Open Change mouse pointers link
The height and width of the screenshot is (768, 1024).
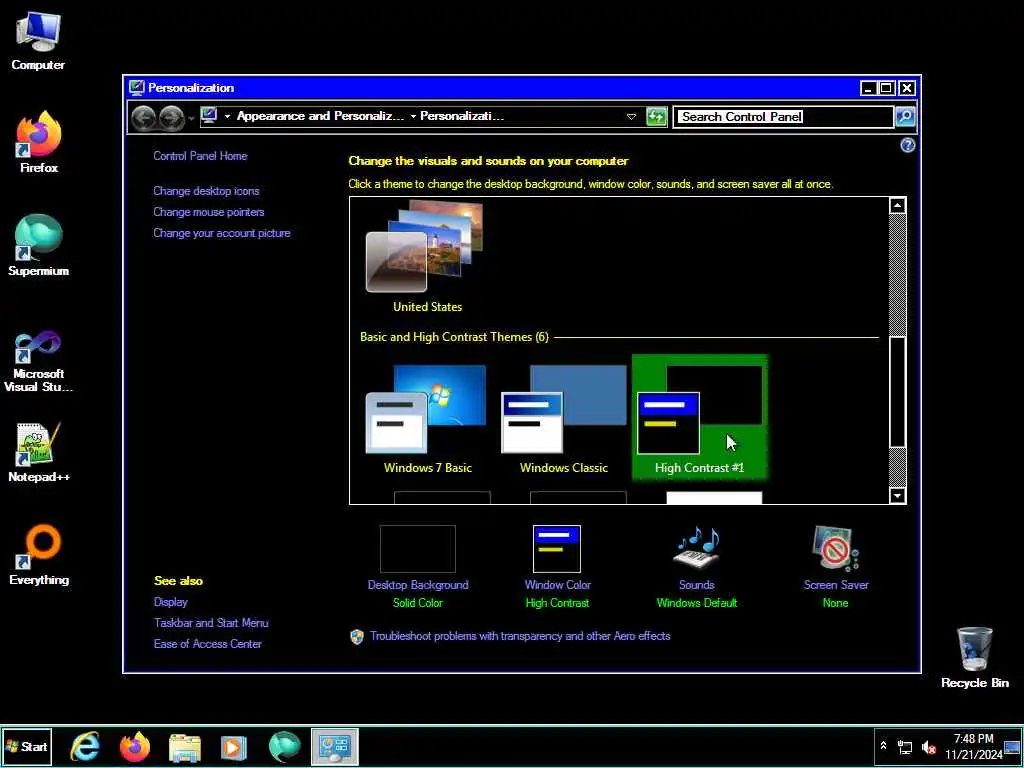[x=208, y=212]
